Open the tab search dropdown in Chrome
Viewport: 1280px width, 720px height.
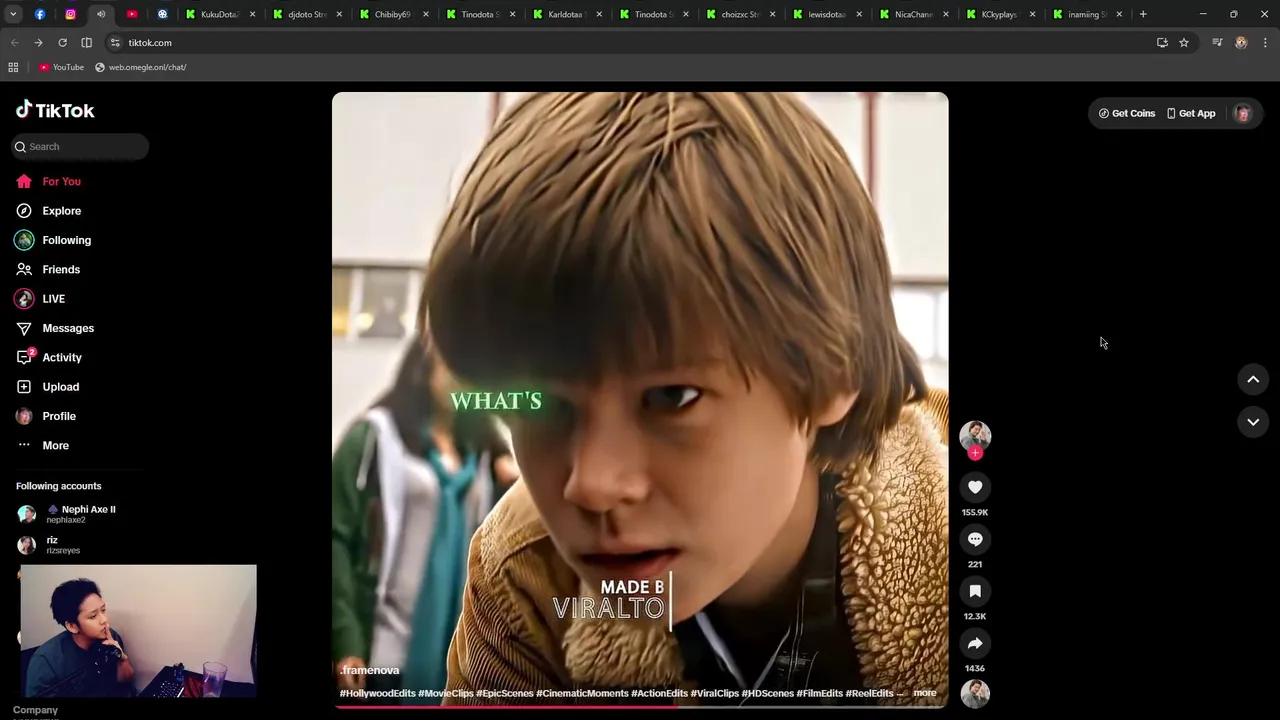[x=13, y=14]
